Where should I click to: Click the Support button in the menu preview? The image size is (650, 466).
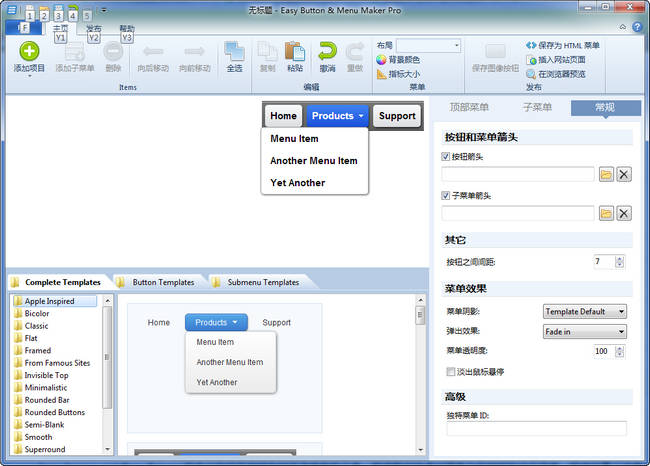coord(397,116)
